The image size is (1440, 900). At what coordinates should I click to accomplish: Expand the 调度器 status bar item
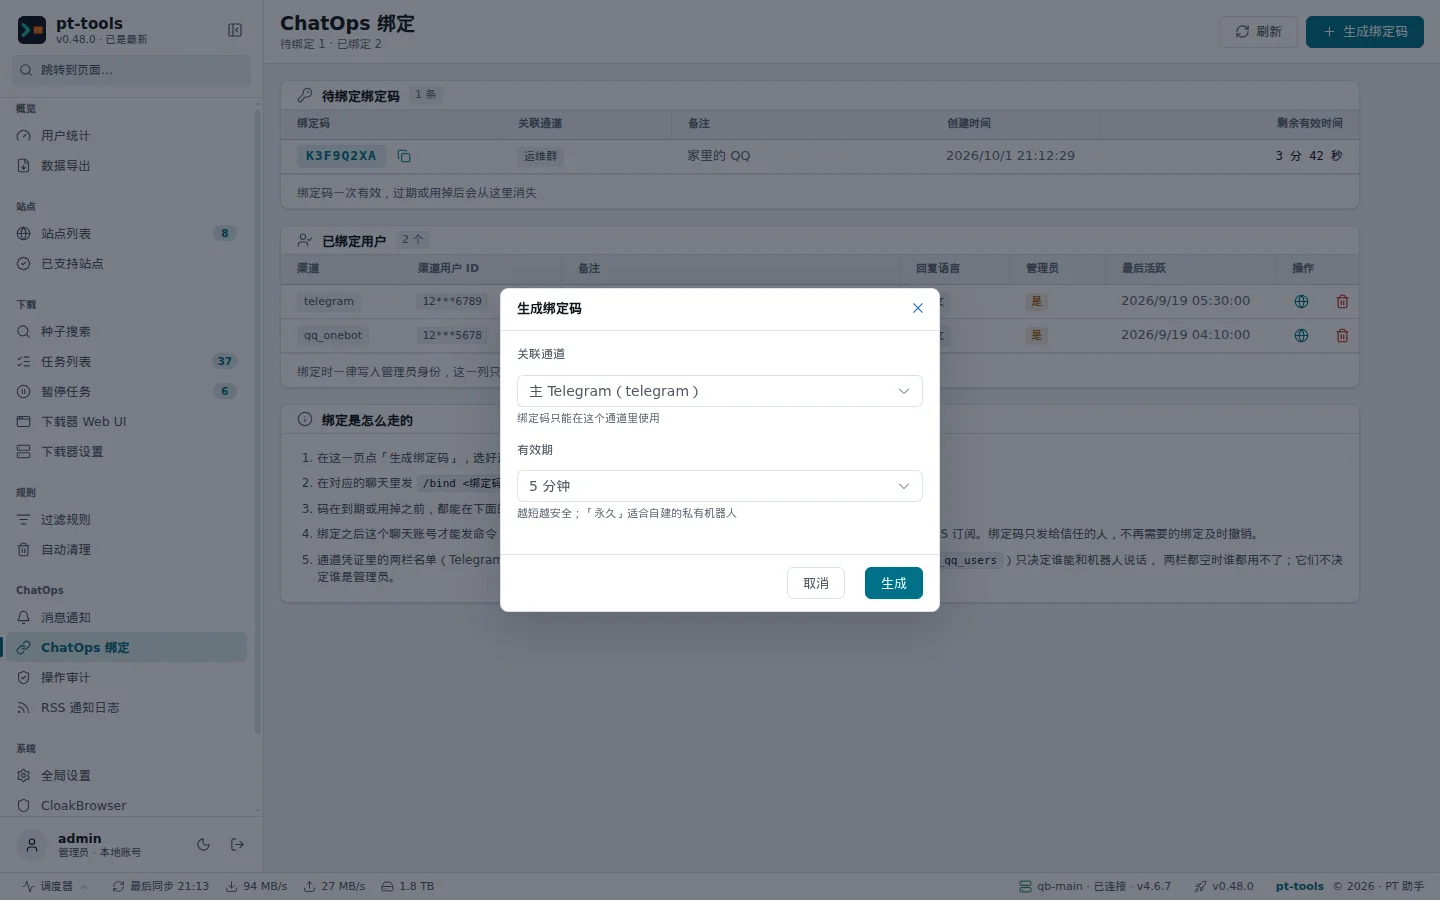[x=55, y=886]
